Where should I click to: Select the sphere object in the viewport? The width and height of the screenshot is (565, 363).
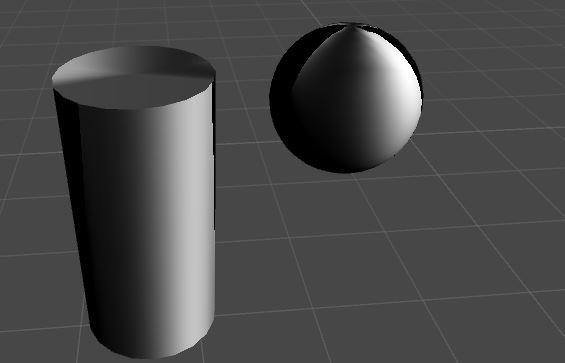coord(346,98)
